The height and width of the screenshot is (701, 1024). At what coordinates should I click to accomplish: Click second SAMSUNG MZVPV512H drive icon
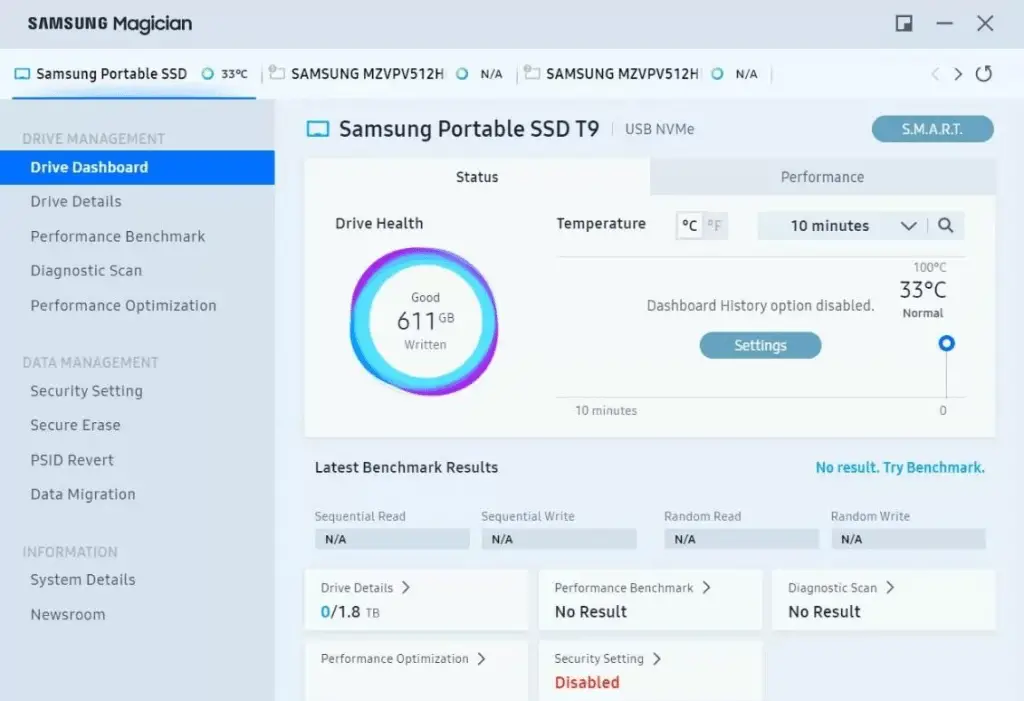pyautogui.click(x=532, y=73)
